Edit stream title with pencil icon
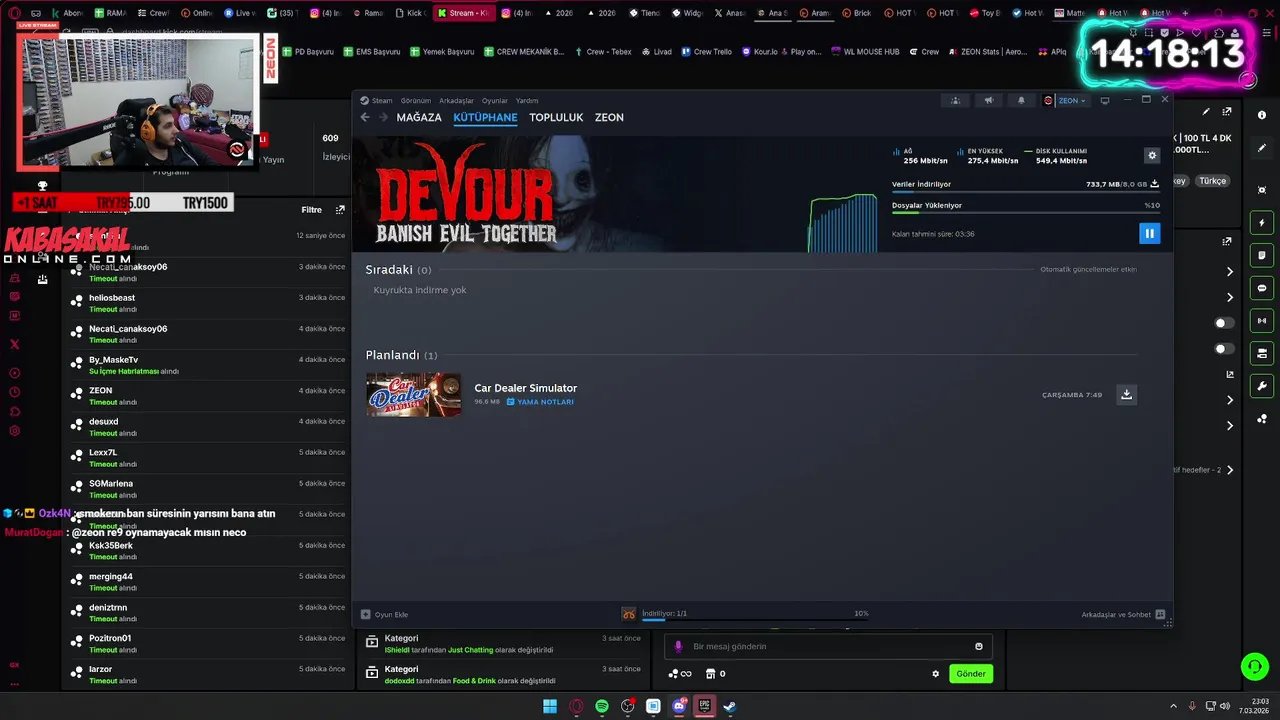The height and width of the screenshot is (720, 1280). (1206, 112)
